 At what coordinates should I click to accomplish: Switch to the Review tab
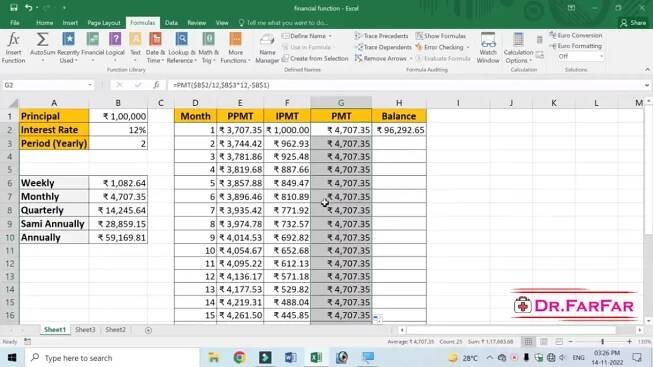[x=197, y=23]
